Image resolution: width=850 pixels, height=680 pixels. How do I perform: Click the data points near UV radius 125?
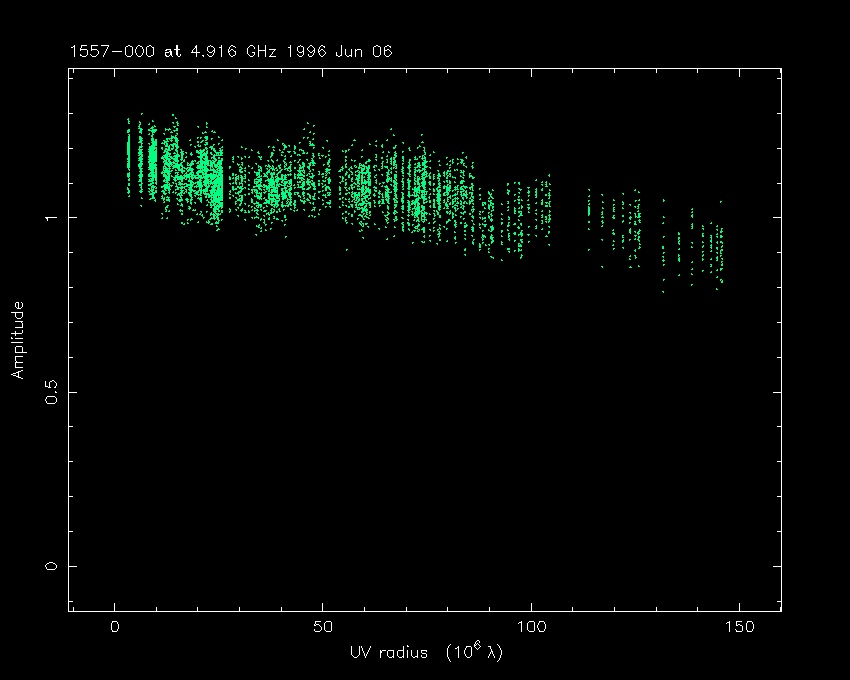point(634,225)
